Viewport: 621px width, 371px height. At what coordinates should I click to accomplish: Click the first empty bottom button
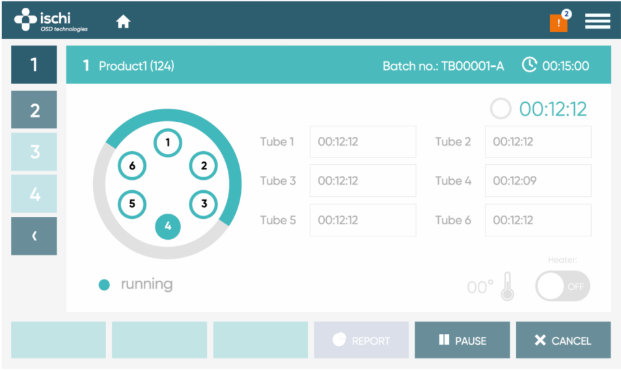pyautogui.click(x=58, y=340)
